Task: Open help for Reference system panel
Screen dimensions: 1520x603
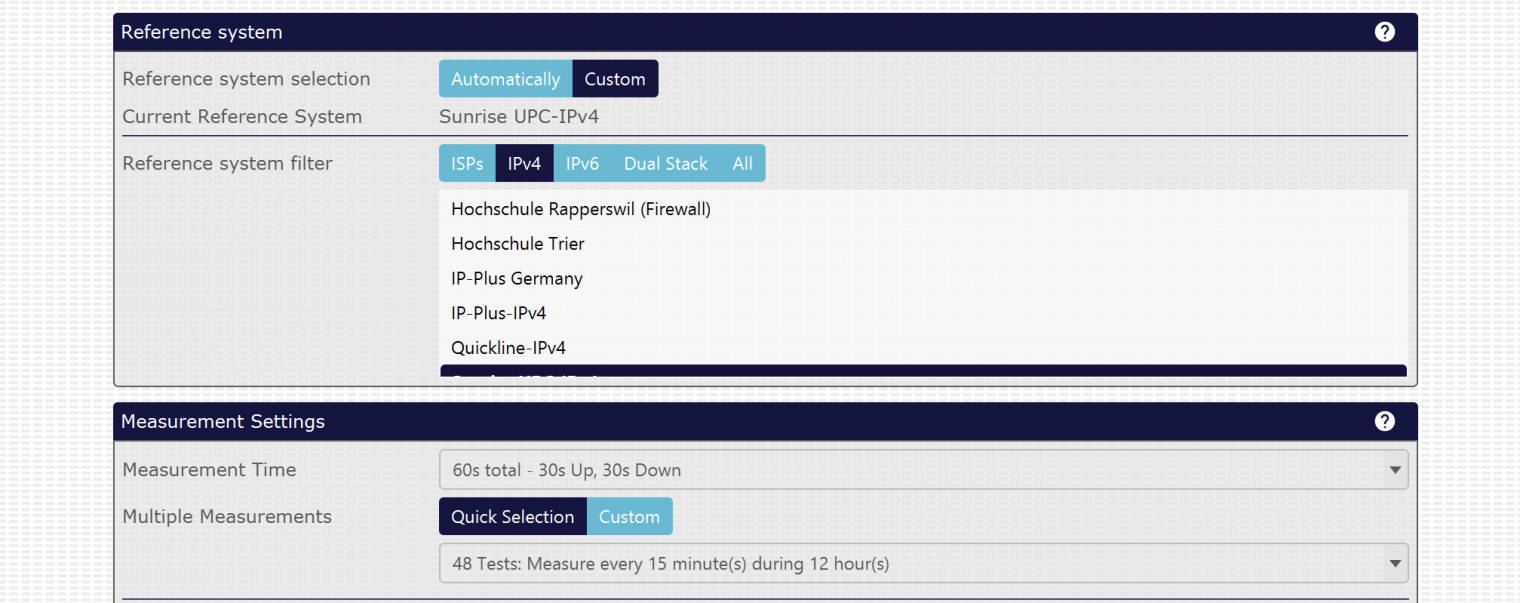Action: point(1384,32)
